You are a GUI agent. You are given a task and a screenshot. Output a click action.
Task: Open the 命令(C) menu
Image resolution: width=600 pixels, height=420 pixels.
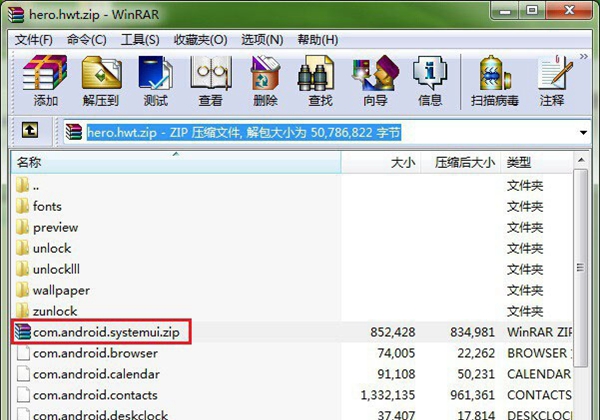86,40
